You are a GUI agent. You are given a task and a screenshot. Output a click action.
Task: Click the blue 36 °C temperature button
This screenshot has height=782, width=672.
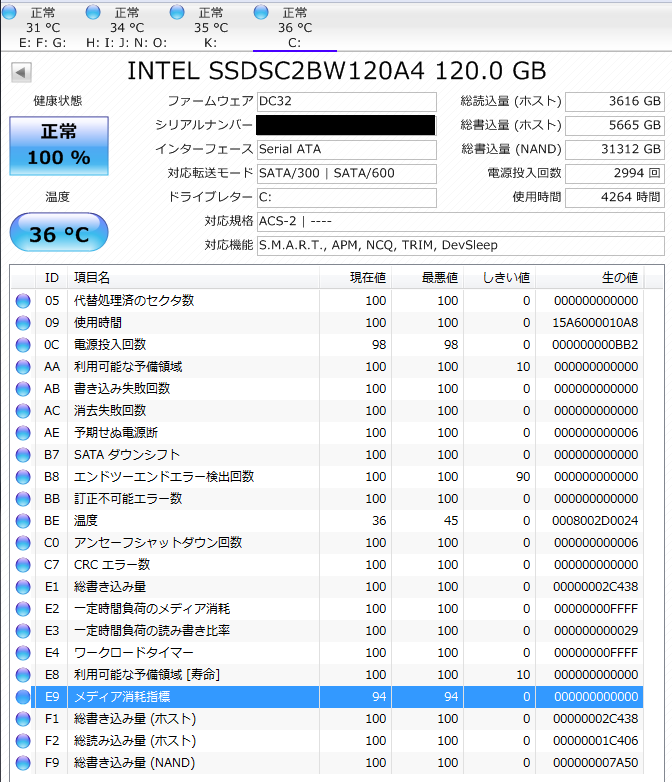pyautogui.click(x=59, y=232)
